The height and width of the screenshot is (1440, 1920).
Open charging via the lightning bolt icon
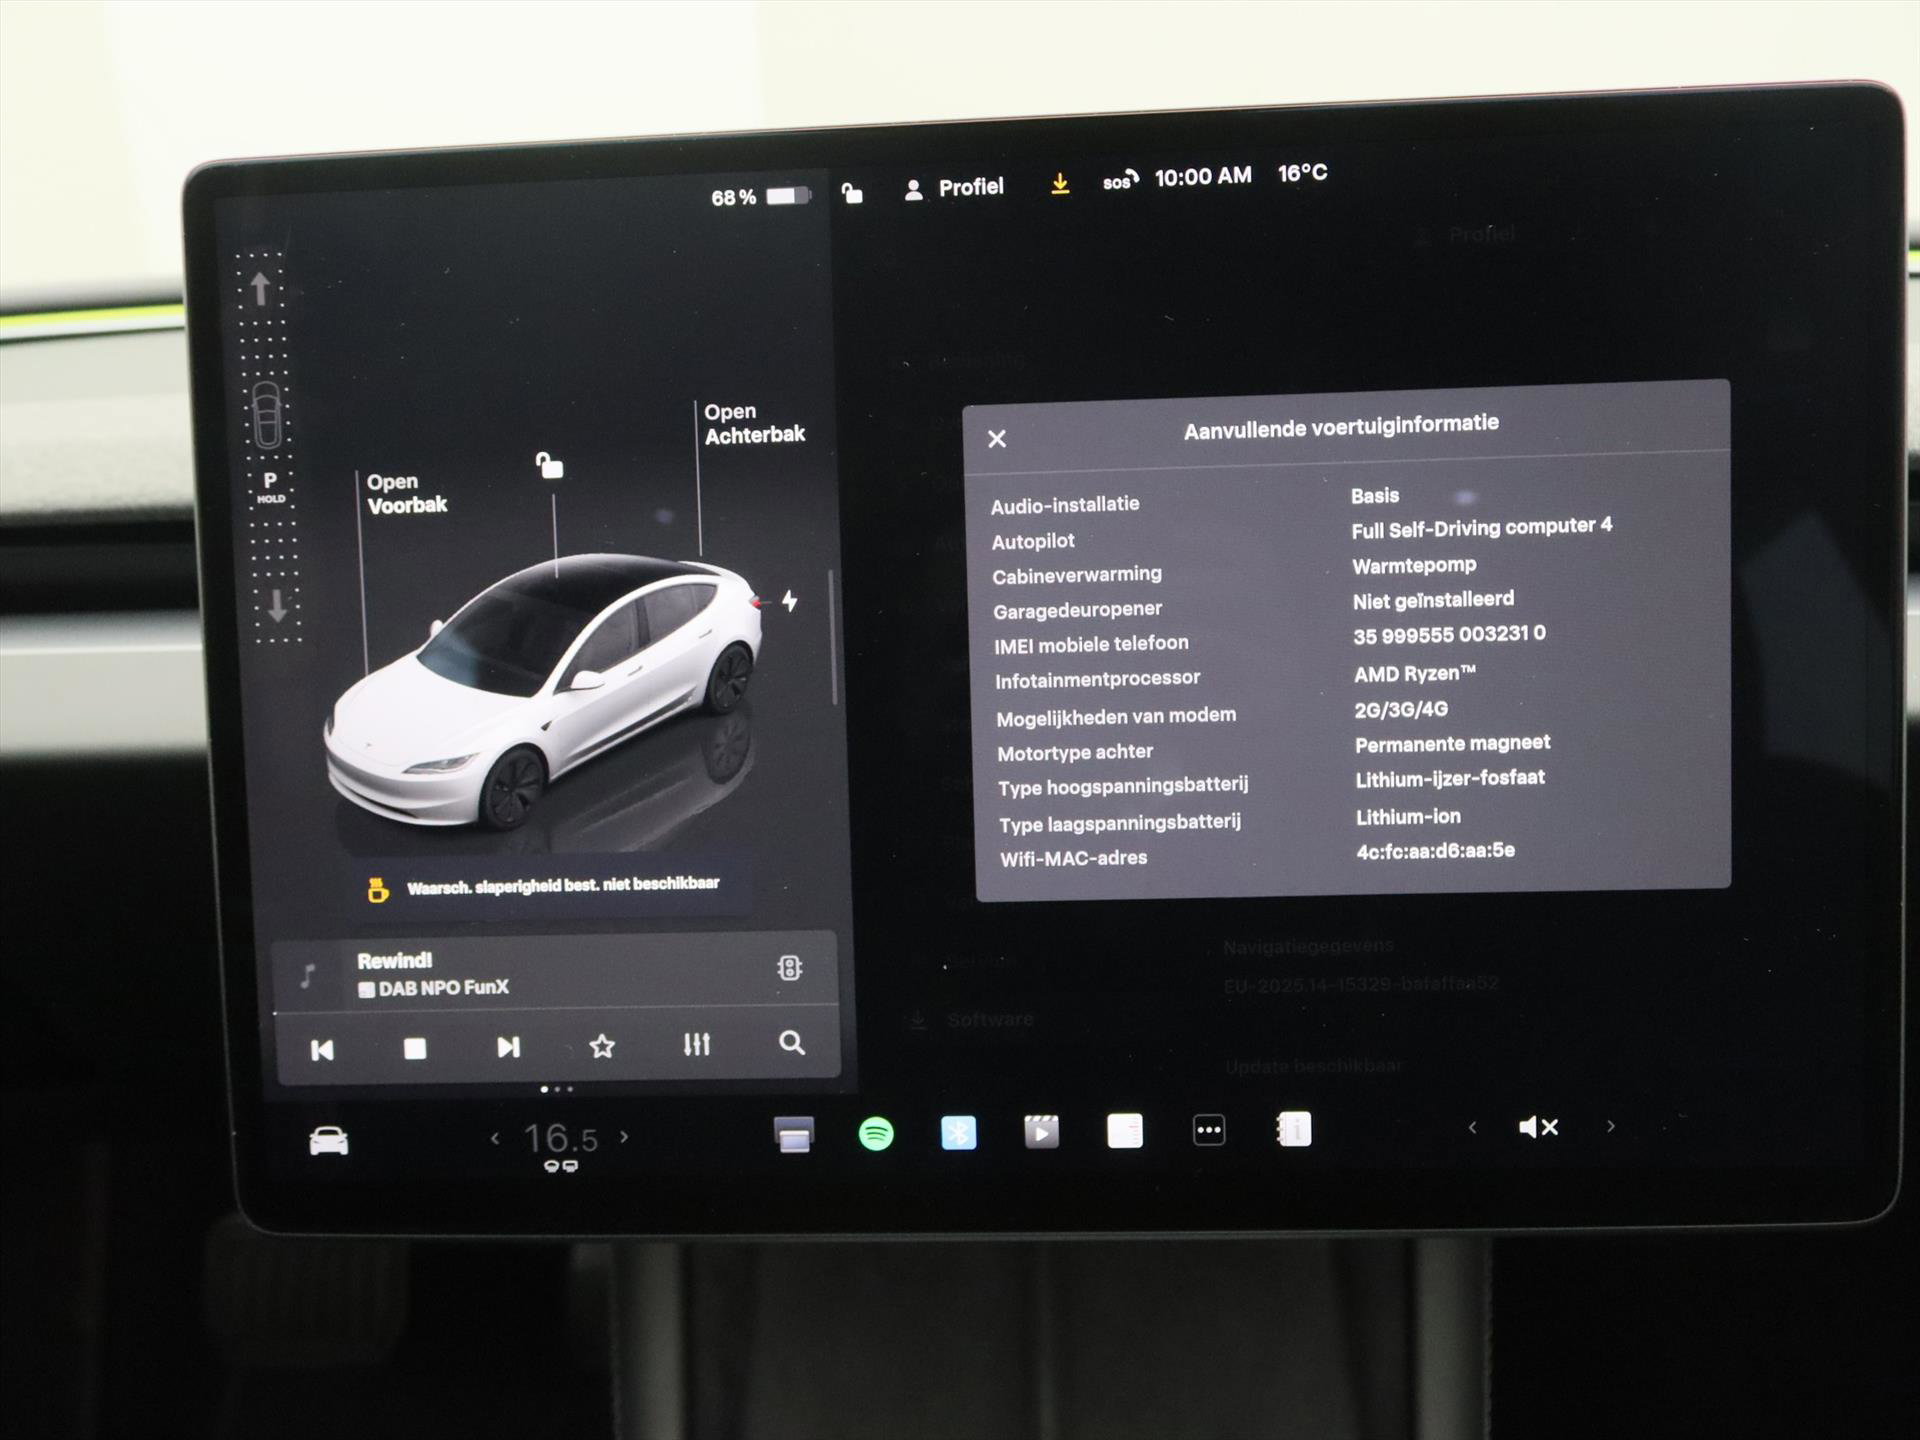(x=790, y=600)
